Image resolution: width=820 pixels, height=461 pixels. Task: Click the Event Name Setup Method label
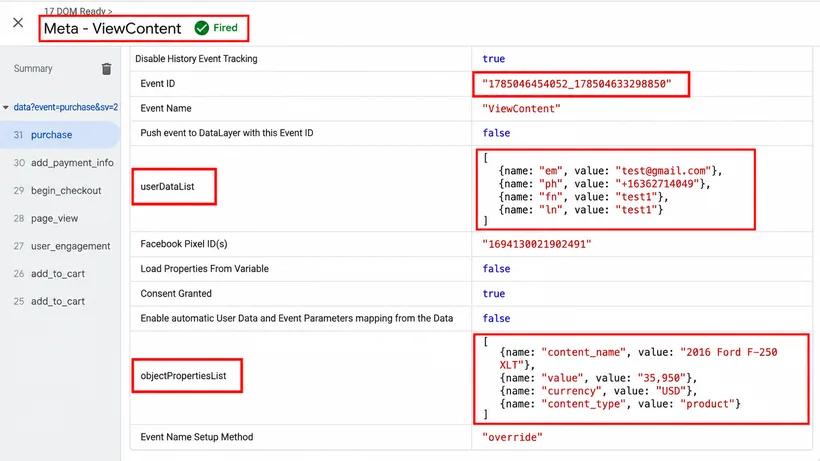pyautogui.click(x=197, y=437)
